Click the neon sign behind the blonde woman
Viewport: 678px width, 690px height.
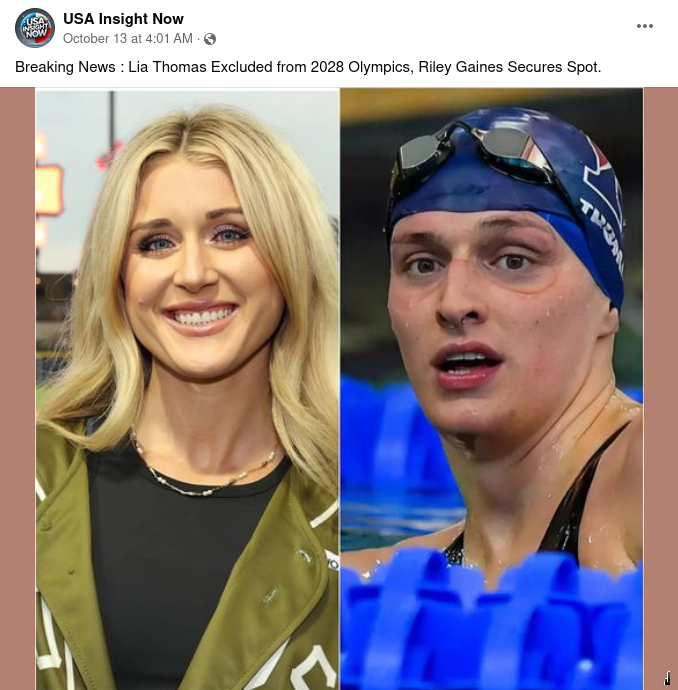point(49,190)
